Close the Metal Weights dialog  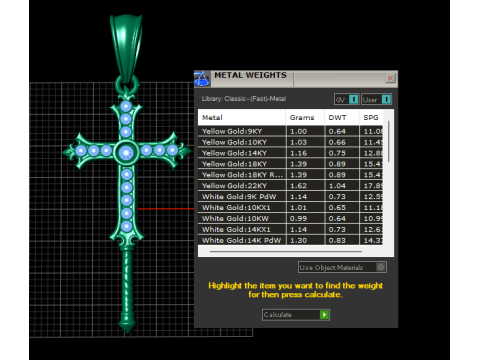pyautogui.click(x=390, y=78)
